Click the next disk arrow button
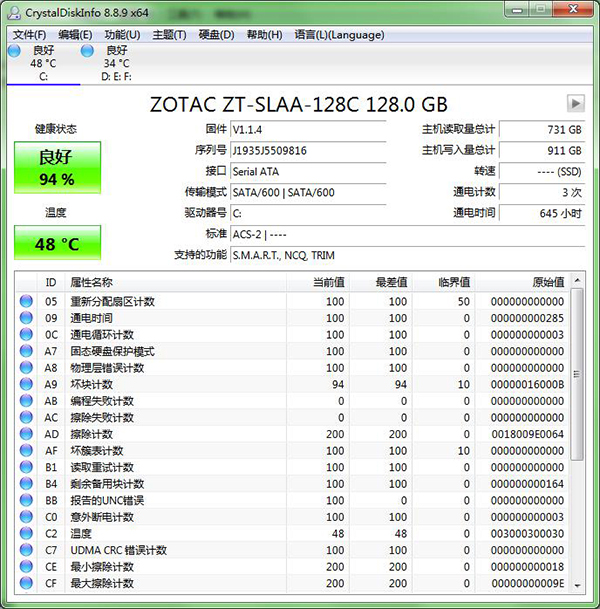Image resolution: width=600 pixels, height=609 pixels. coord(576,103)
